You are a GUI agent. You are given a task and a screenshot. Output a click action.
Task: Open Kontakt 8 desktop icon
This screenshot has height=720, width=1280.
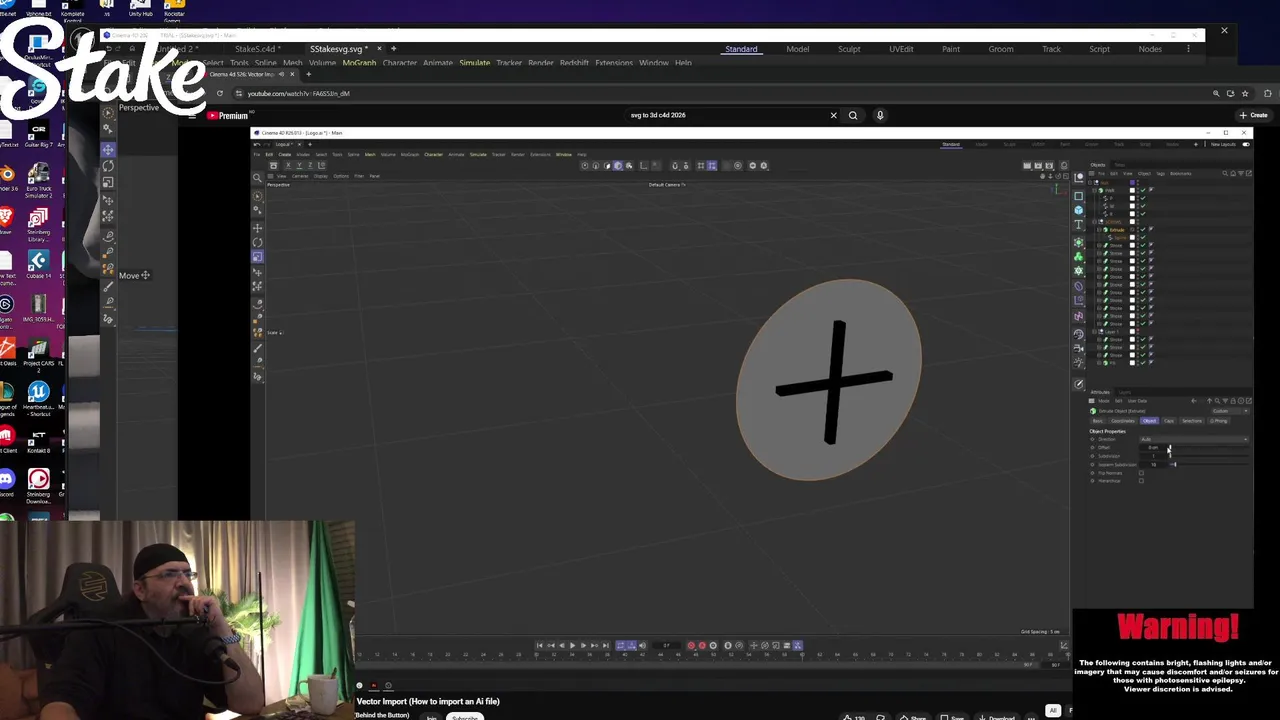pos(39,438)
